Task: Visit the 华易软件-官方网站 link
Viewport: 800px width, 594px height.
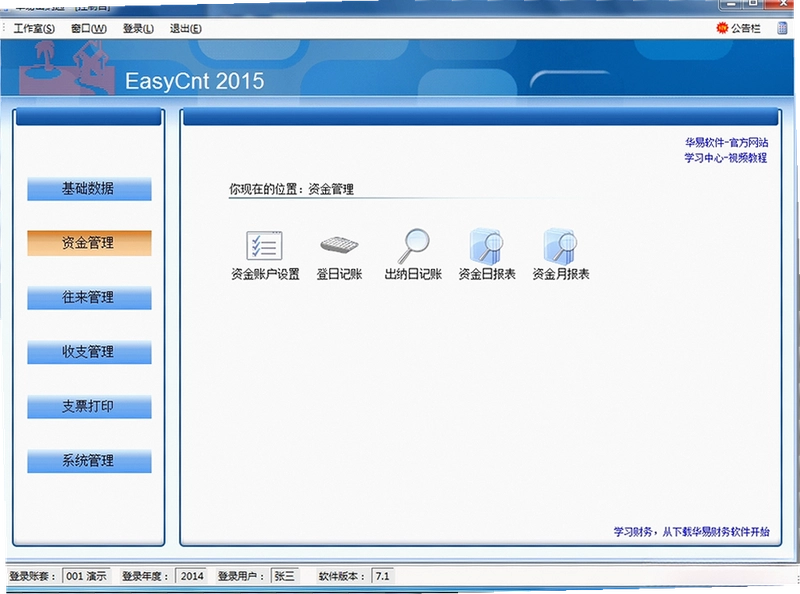Action: pos(727,142)
